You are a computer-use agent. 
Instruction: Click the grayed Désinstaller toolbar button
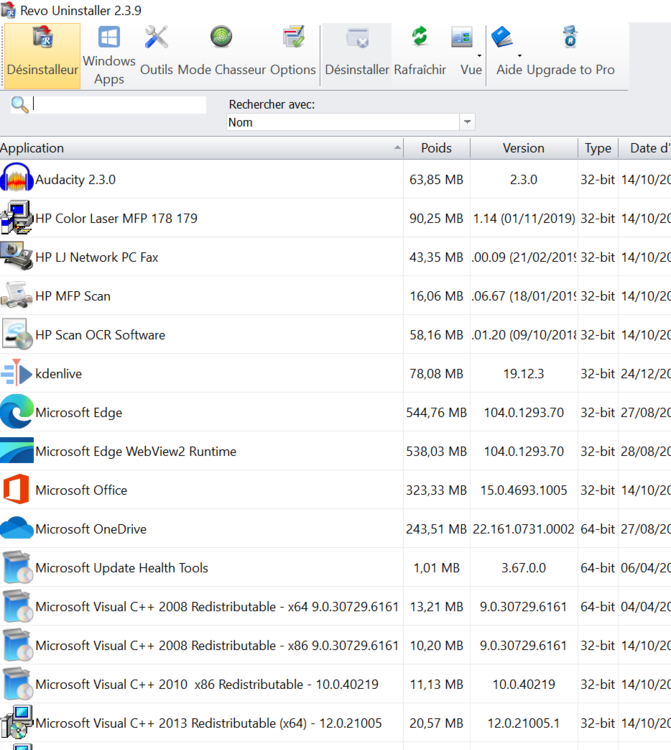coord(357,53)
